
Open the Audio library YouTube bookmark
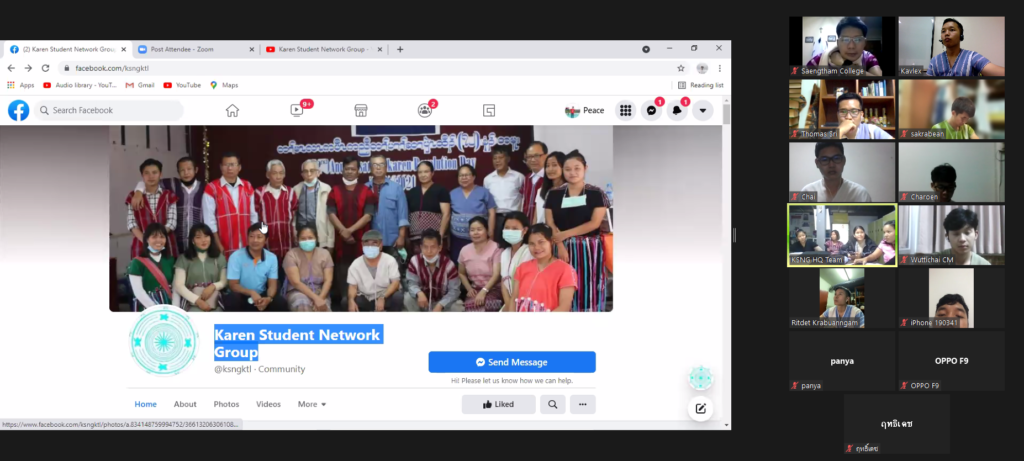[80, 85]
